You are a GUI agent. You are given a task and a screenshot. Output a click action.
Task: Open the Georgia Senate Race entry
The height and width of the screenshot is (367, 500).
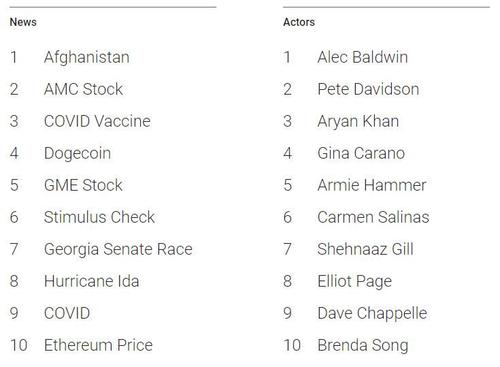tap(118, 250)
